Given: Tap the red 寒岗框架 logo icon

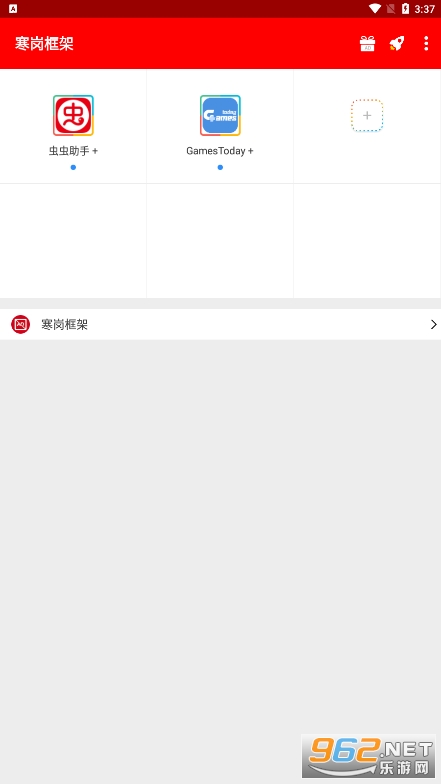Looking at the screenshot, I should [x=20, y=324].
